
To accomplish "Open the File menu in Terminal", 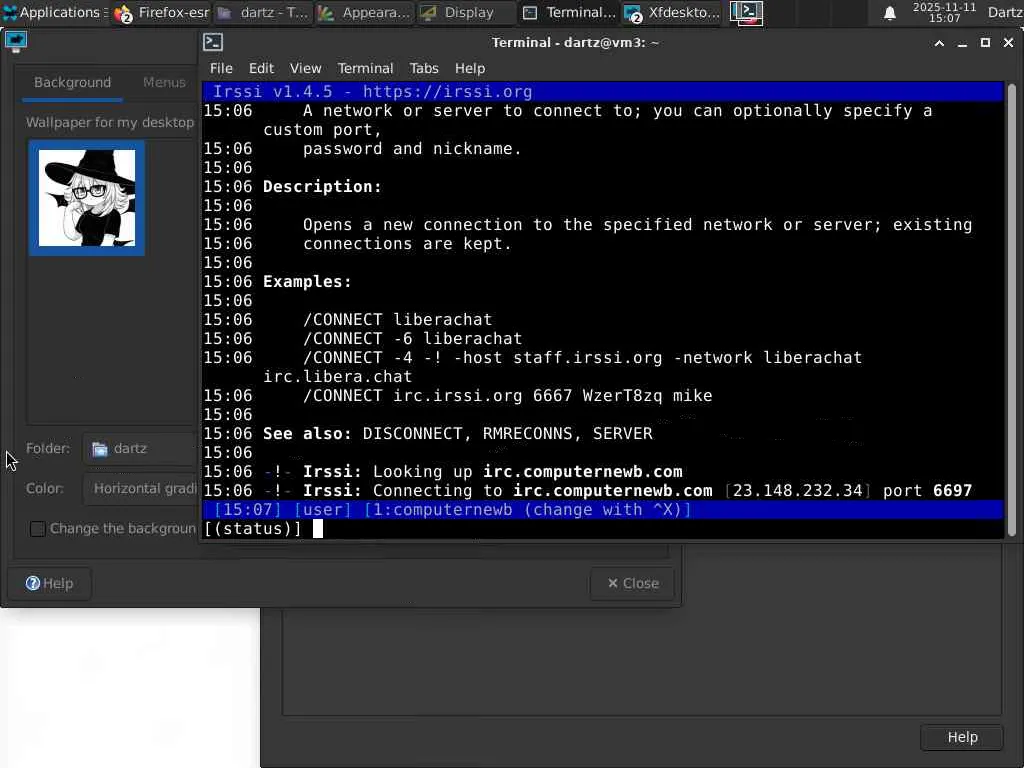I will point(221,69).
